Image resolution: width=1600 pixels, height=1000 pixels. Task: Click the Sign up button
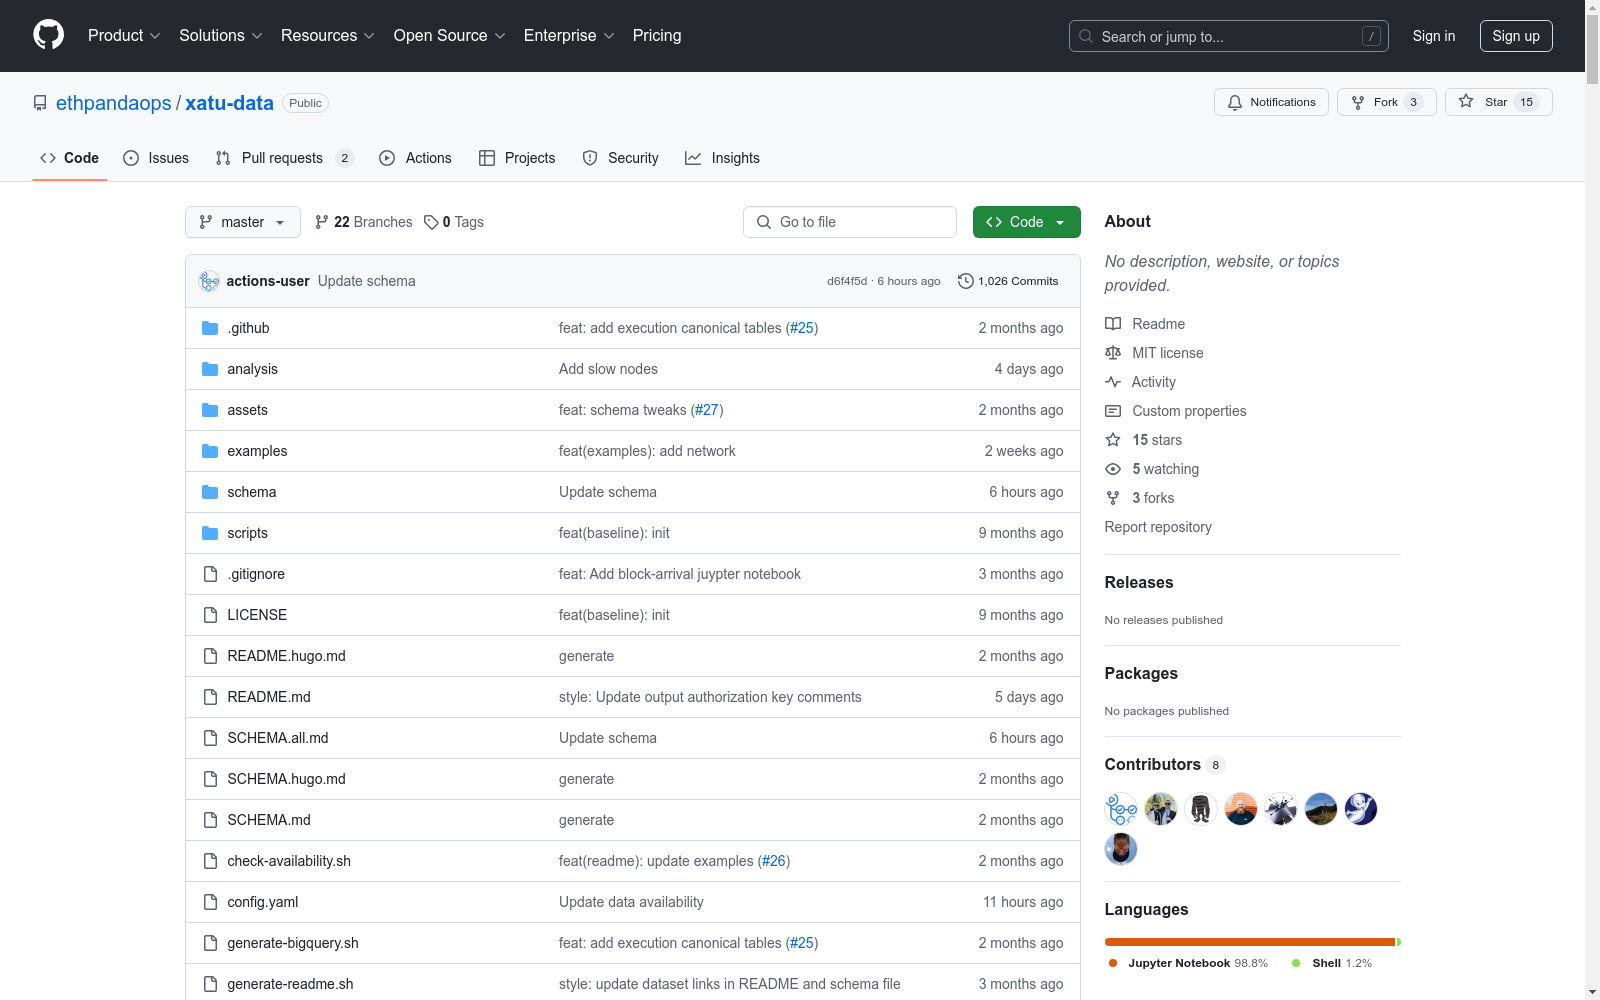(x=1516, y=36)
